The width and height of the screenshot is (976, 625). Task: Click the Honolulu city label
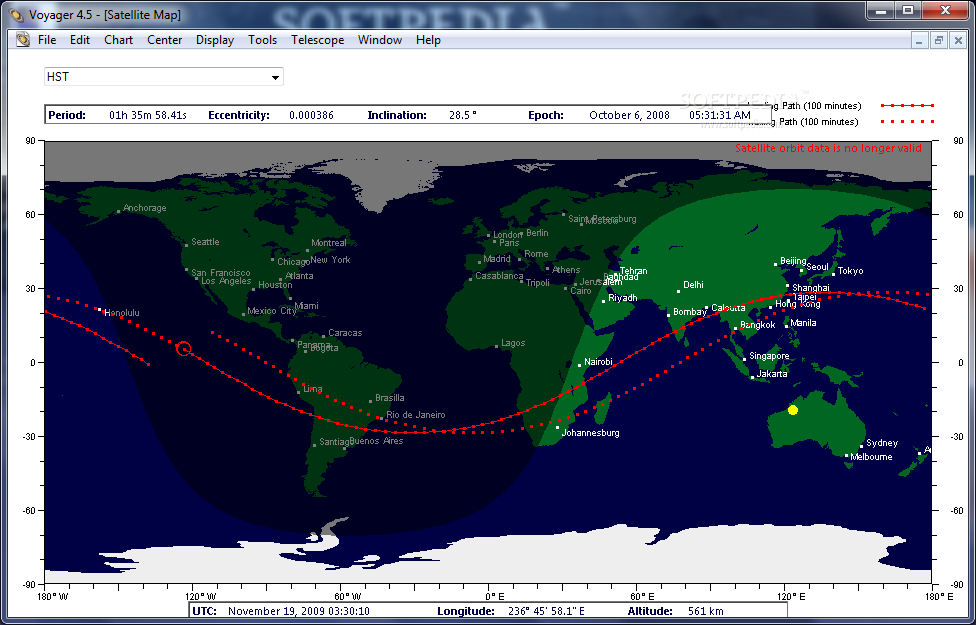click(x=122, y=313)
